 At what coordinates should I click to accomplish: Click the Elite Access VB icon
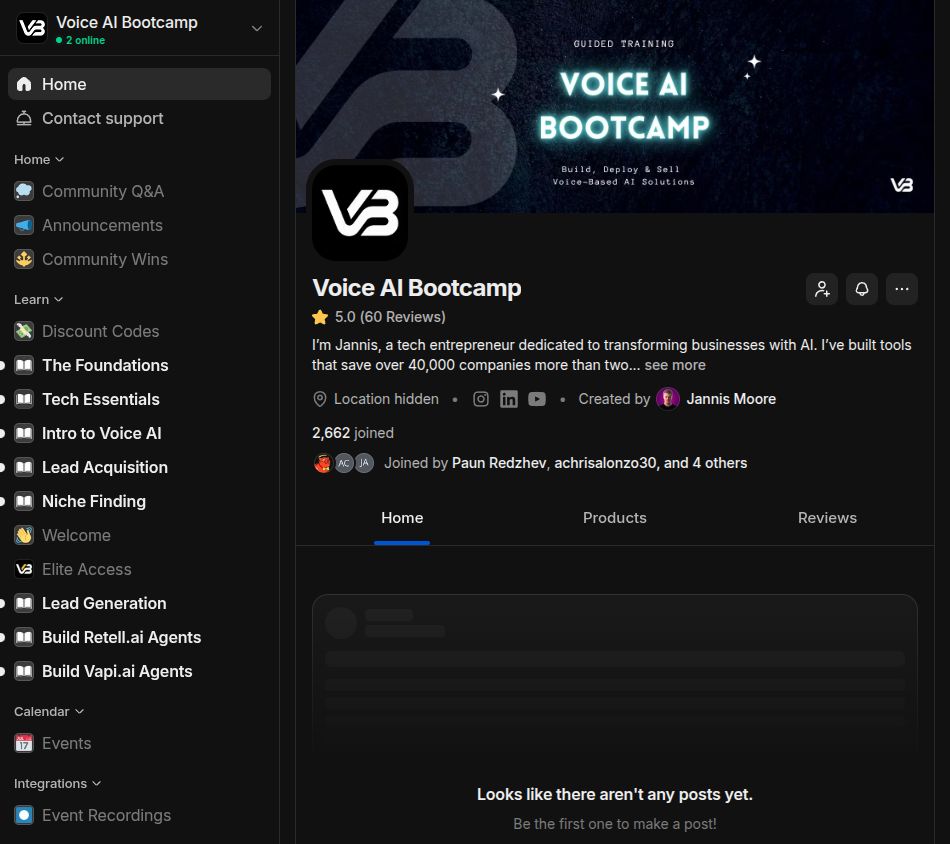(x=24, y=570)
